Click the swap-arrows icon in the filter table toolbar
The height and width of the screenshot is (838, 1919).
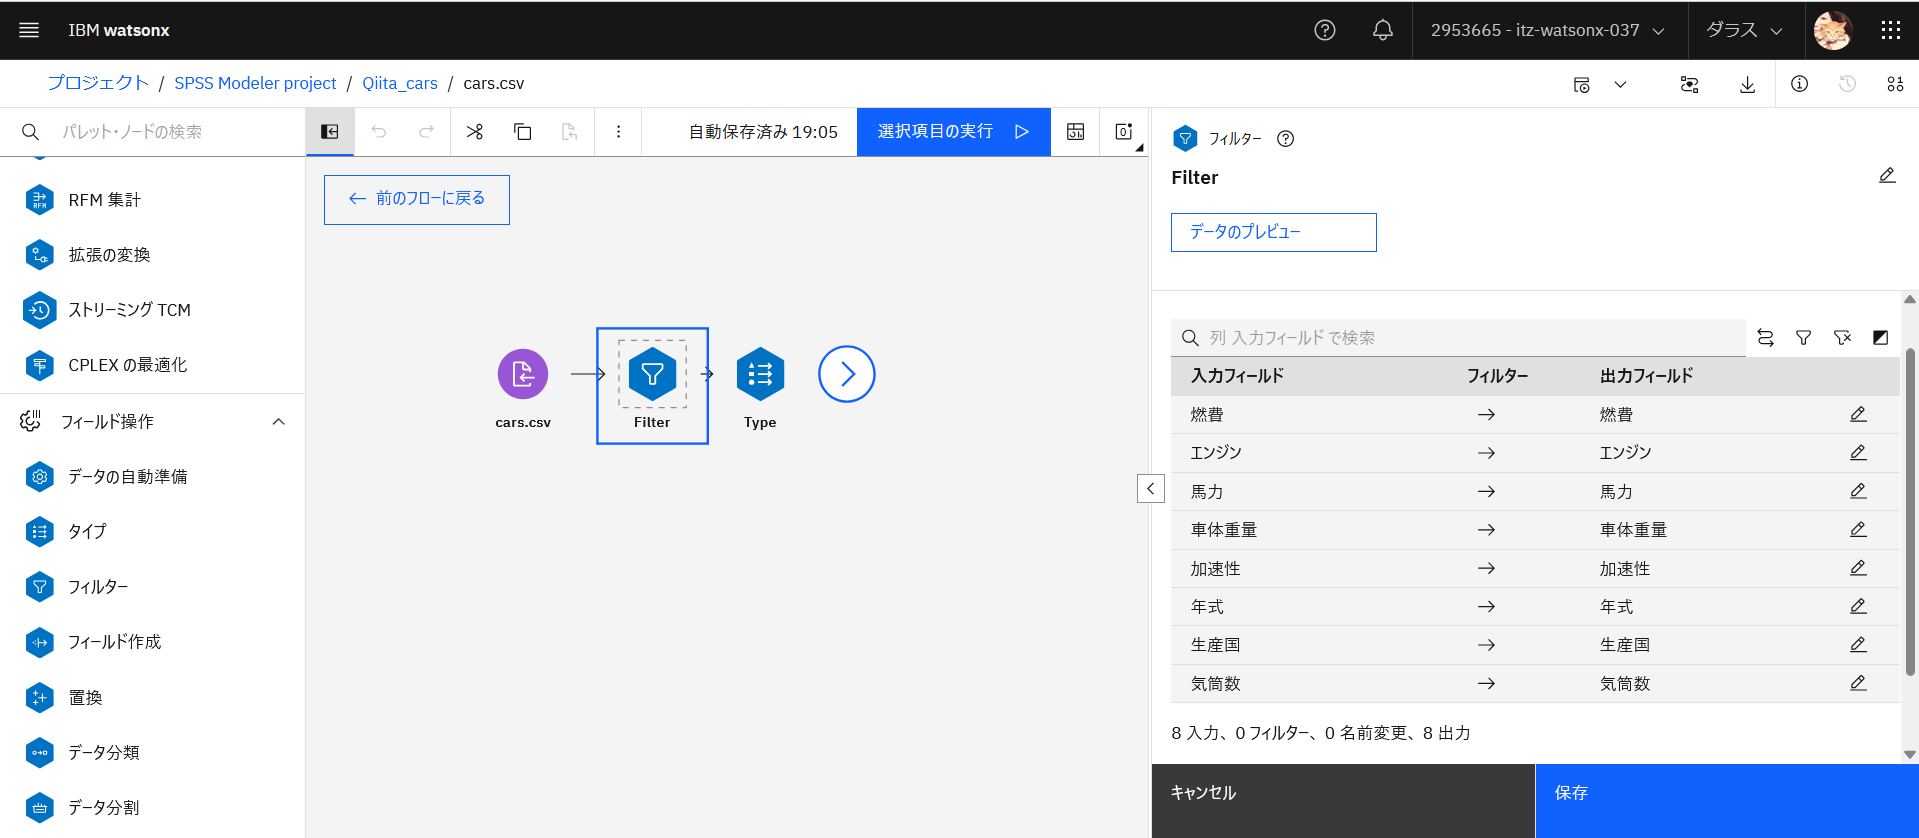pos(1766,338)
